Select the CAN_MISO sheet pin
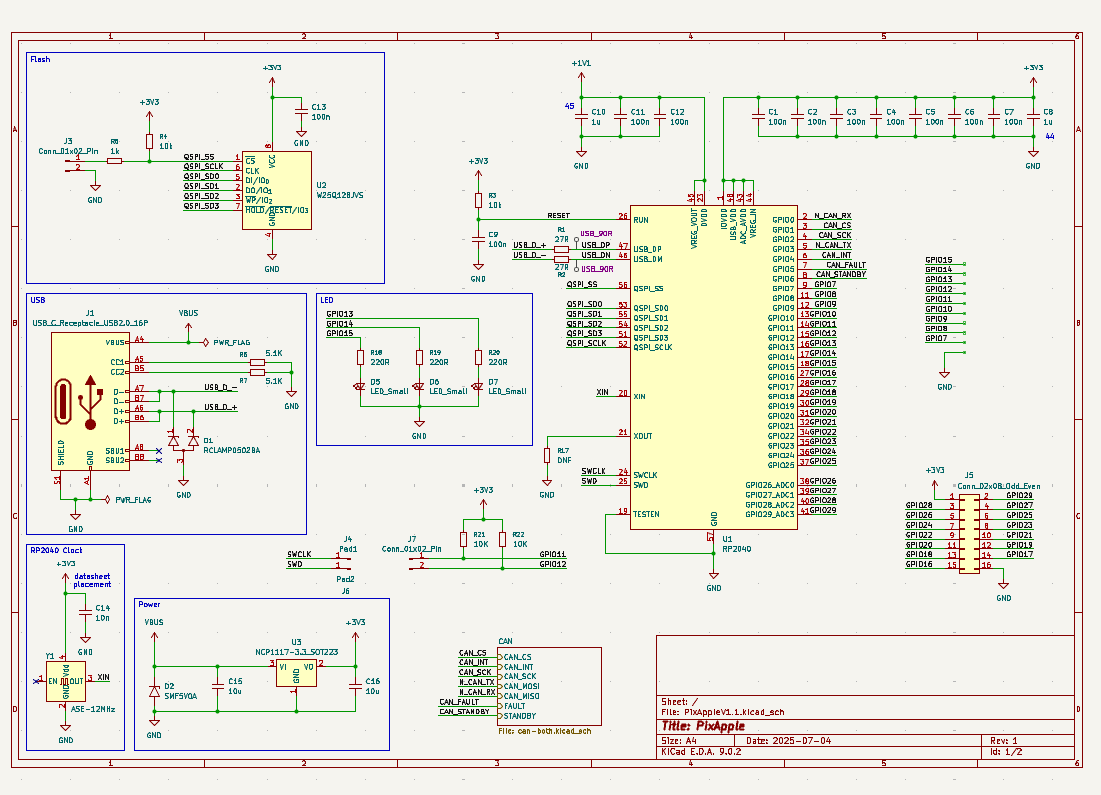The height and width of the screenshot is (795, 1101). coord(520,696)
